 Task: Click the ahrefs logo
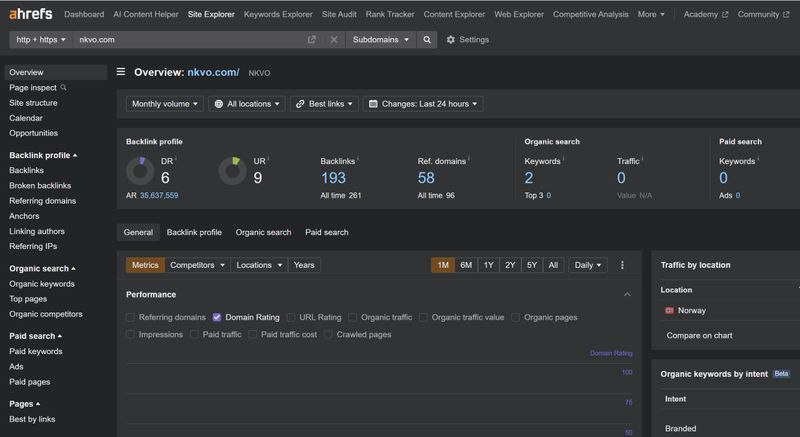[x=31, y=14]
